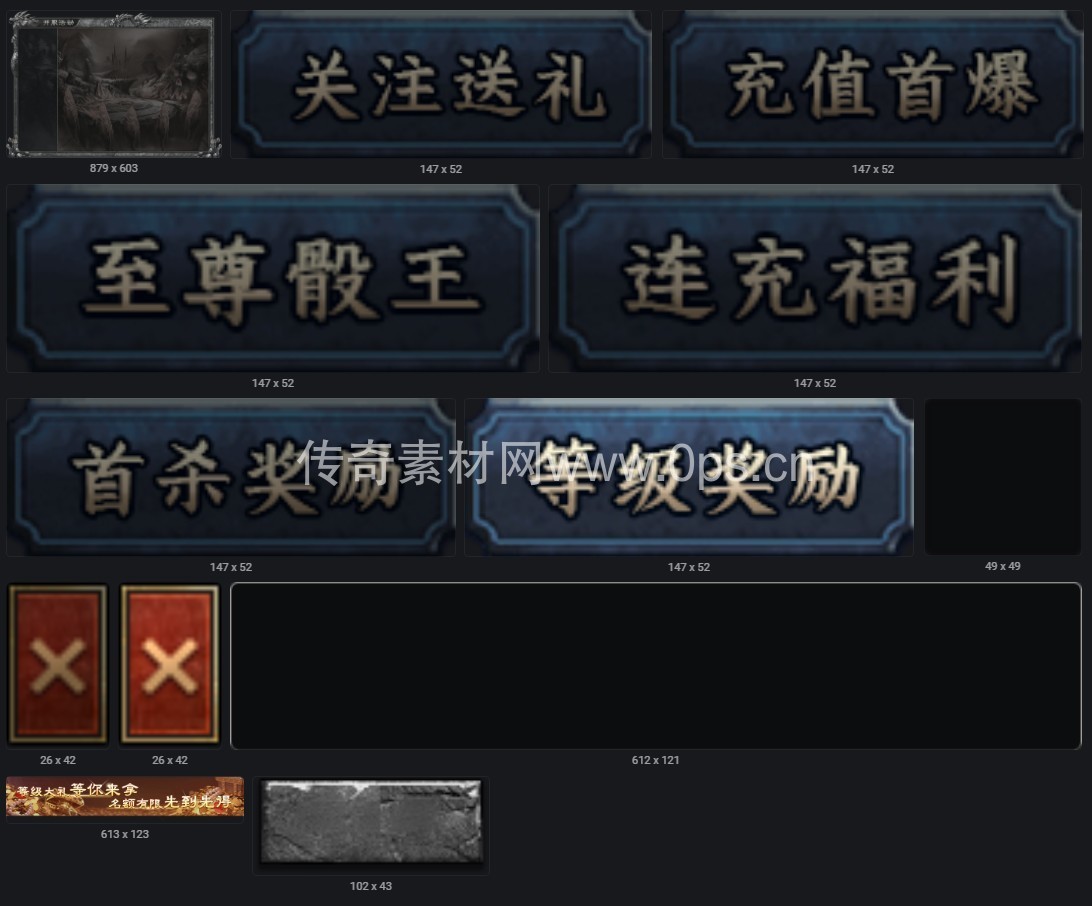Select the 关注送礼 button image
The height and width of the screenshot is (906, 1092).
click(441, 84)
